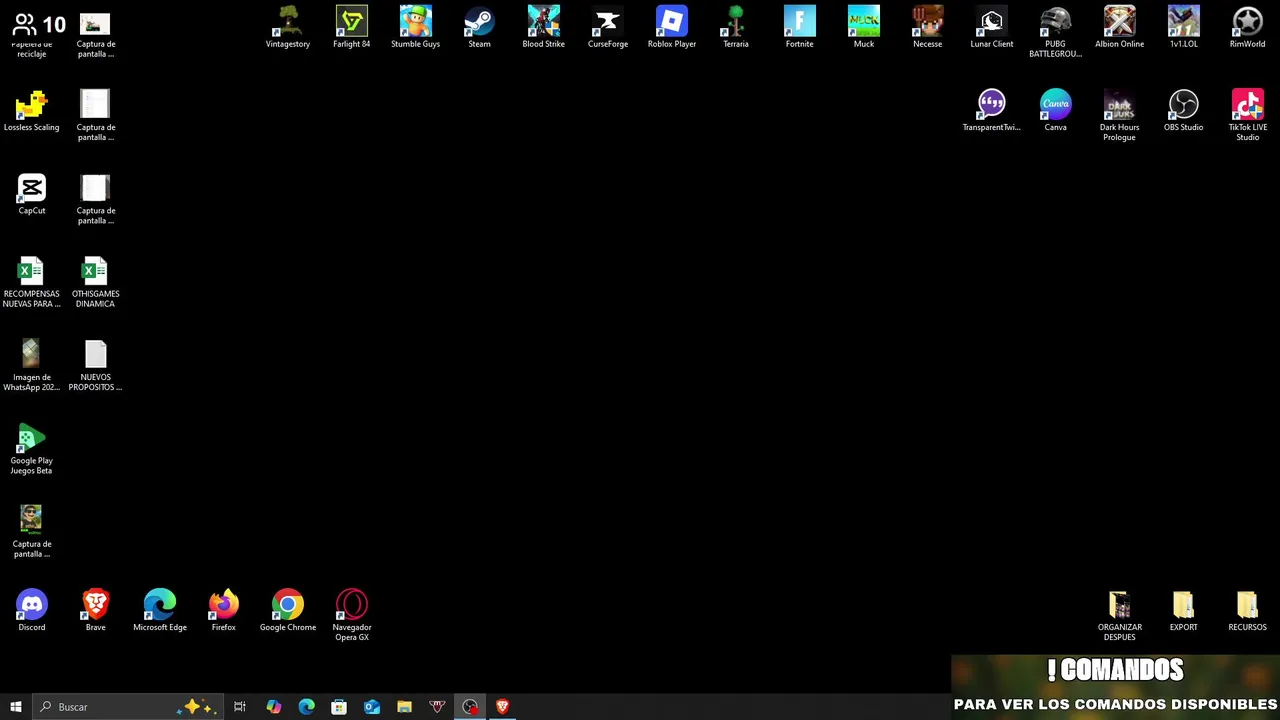Select the RECOMPENSAS NUEVAS PARA Excel file
1280x720 pixels.
pos(32,282)
